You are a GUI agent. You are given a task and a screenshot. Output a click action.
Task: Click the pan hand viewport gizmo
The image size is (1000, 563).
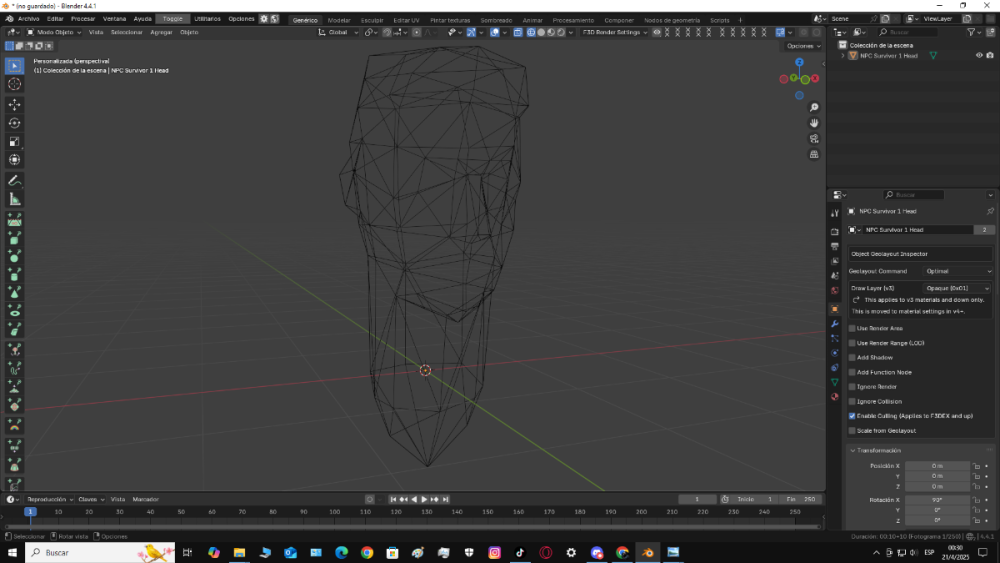pyautogui.click(x=814, y=123)
